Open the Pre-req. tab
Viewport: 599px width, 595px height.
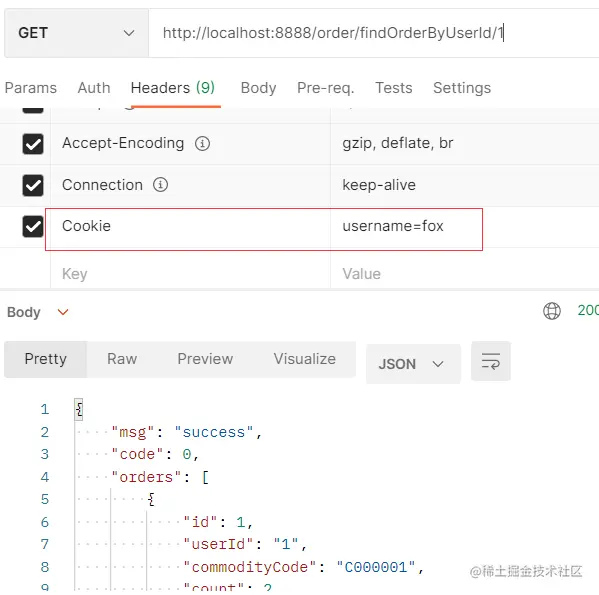326,88
